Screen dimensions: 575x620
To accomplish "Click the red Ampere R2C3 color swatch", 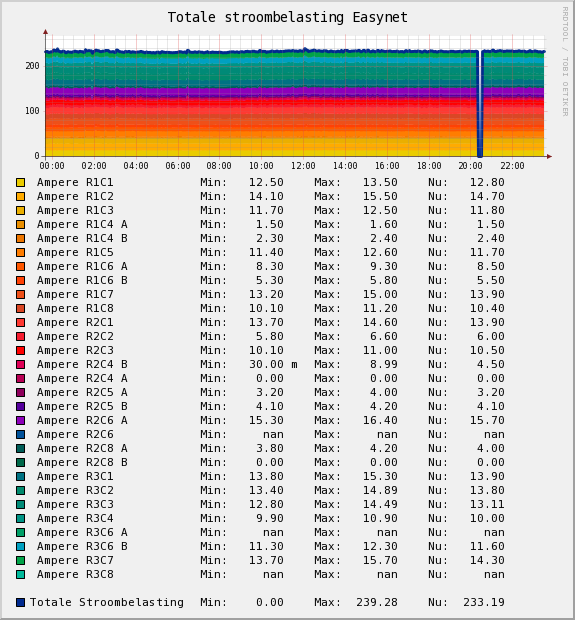I will pyautogui.click(x=21, y=350).
